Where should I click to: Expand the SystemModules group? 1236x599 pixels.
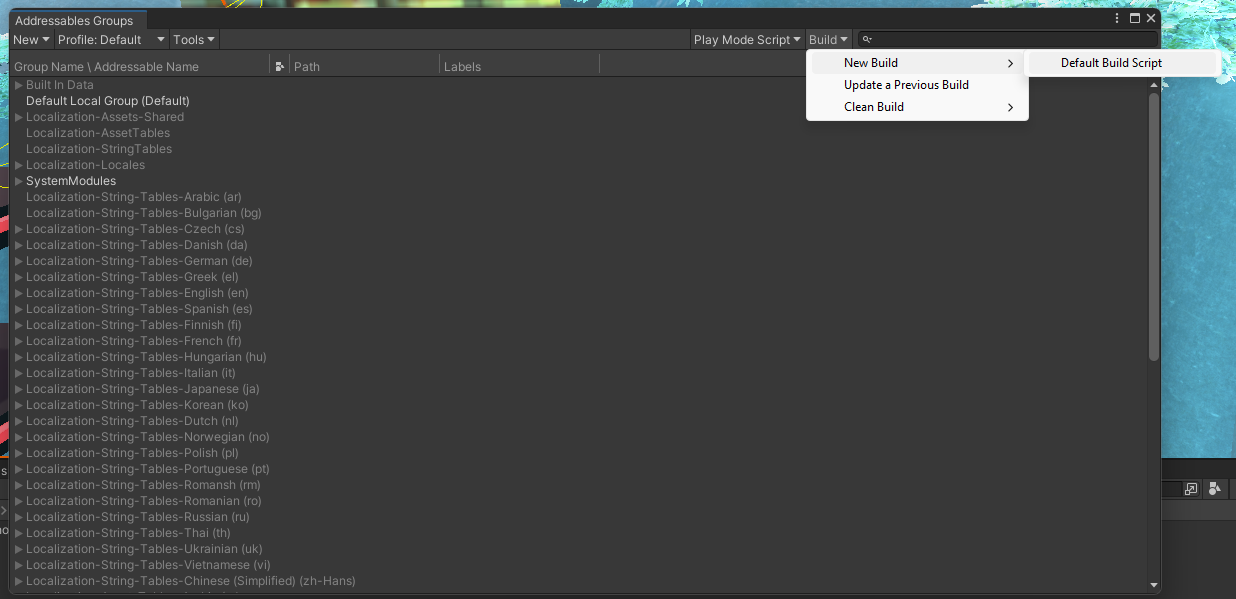[x=17, y=180]
